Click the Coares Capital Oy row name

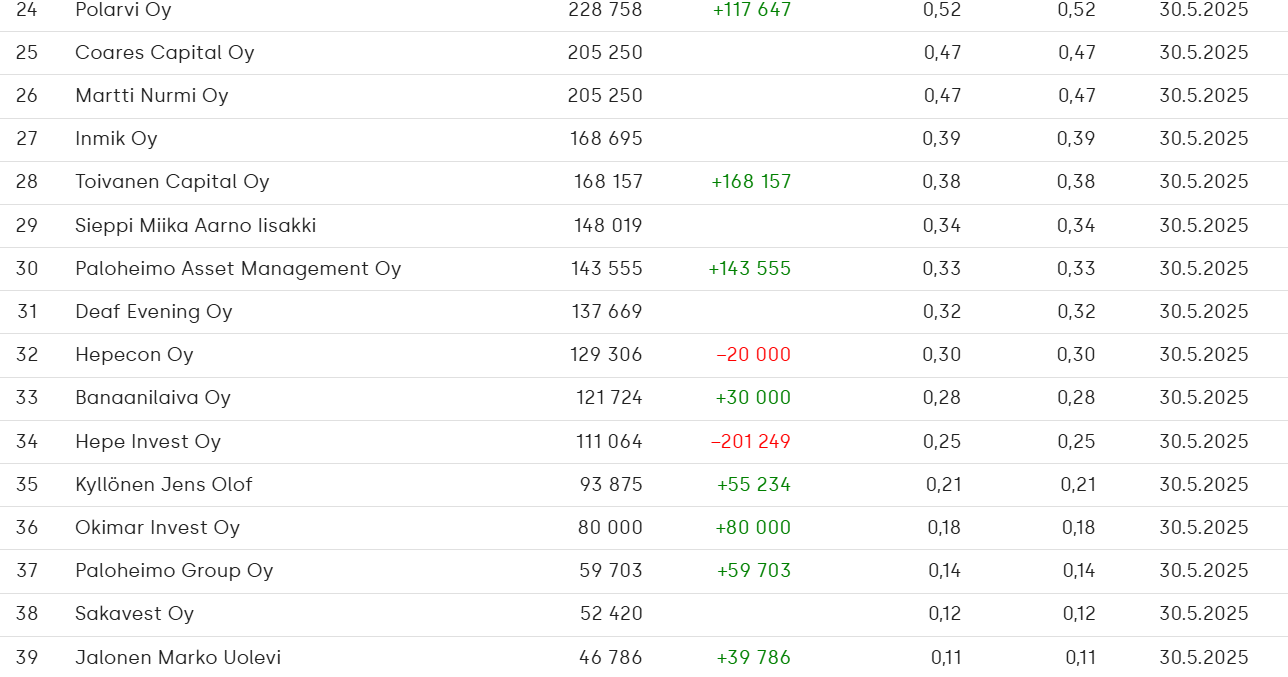pos(165,53)
